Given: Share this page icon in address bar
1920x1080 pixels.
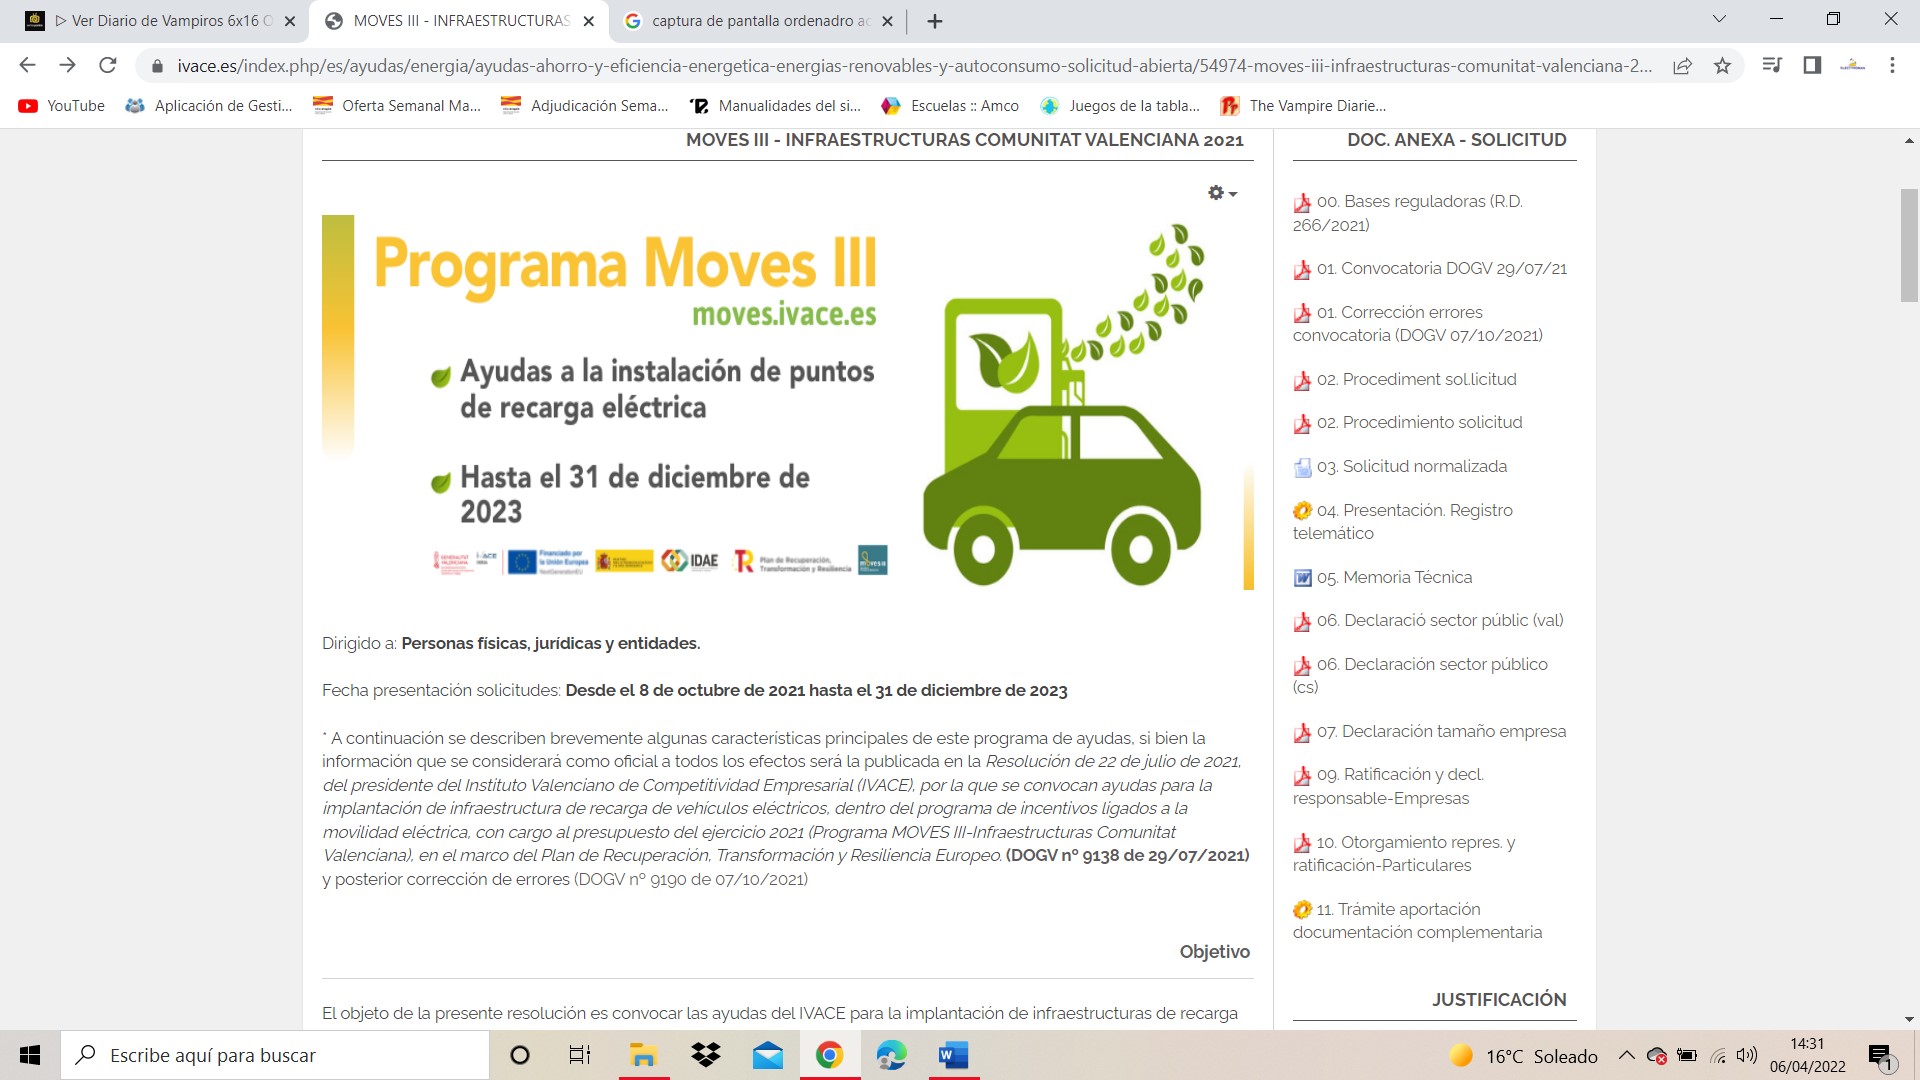Looking at the screenshot, I should (1682, 66).
